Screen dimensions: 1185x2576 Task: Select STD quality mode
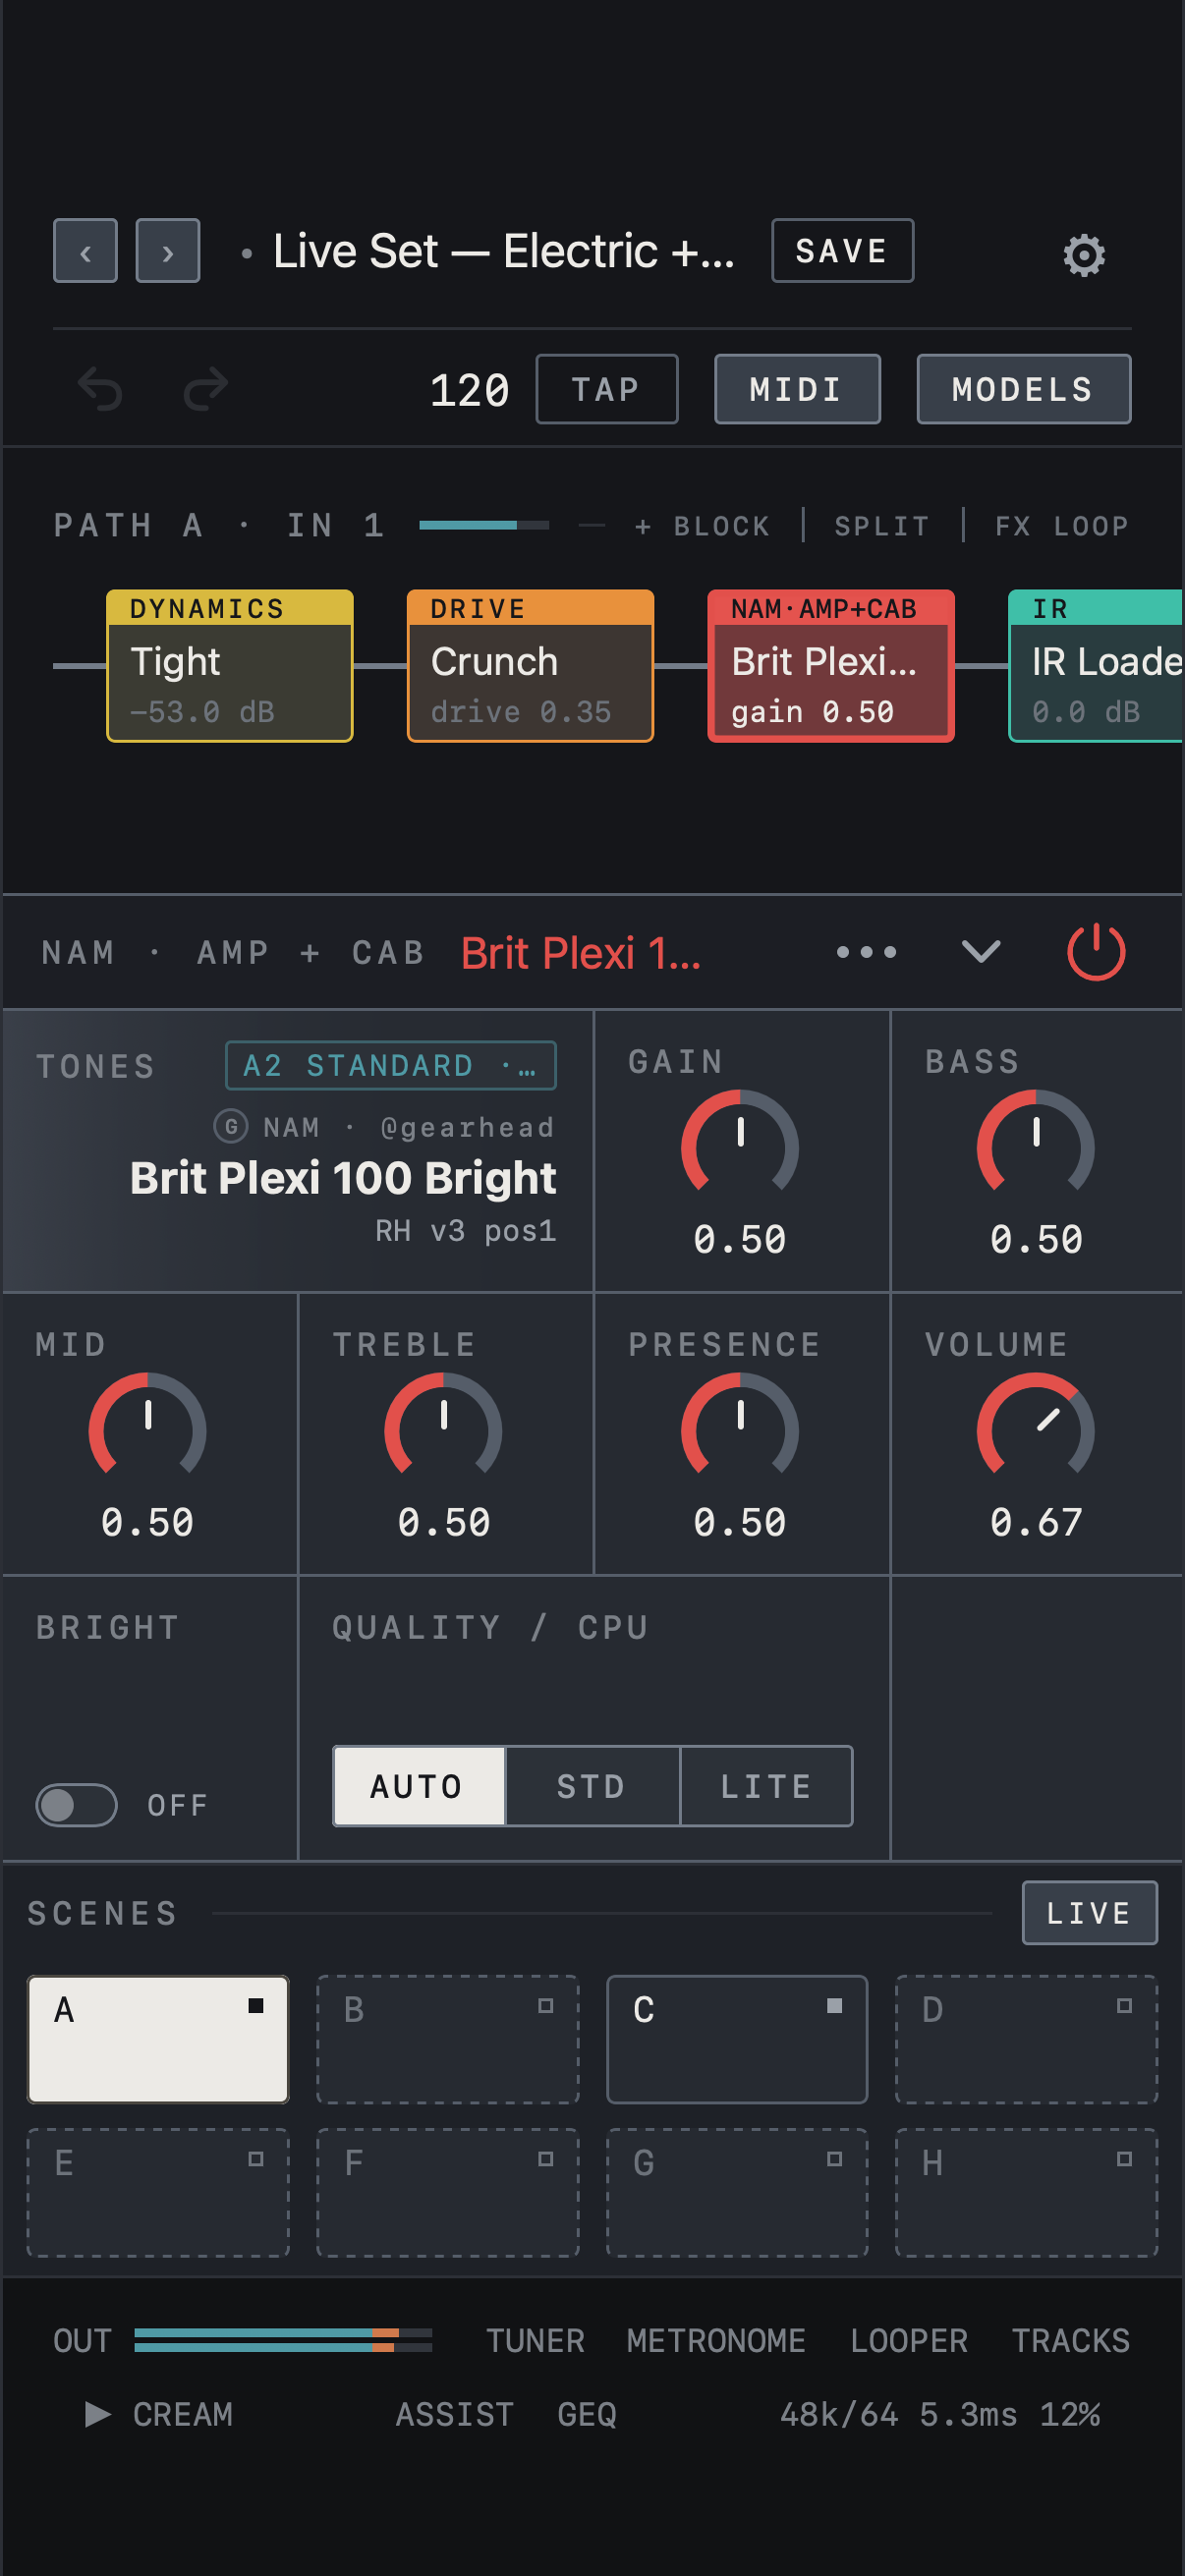593,1786
